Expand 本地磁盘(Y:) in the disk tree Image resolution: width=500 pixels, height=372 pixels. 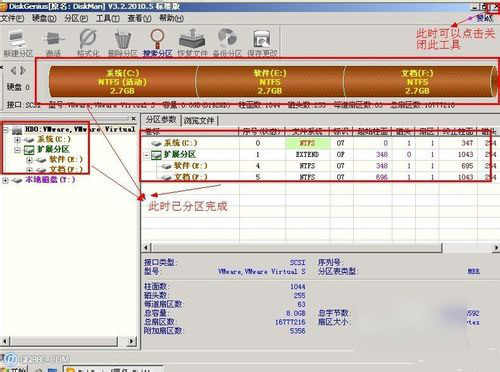tap(5, 180)
